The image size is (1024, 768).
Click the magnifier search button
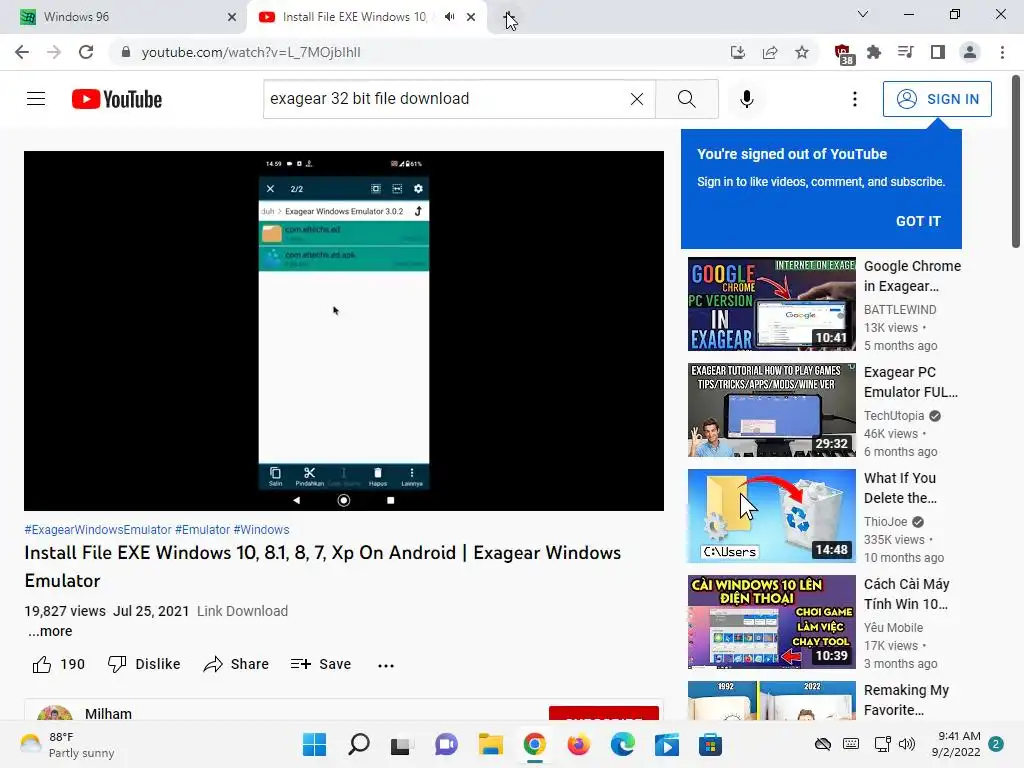click(686, 99)
